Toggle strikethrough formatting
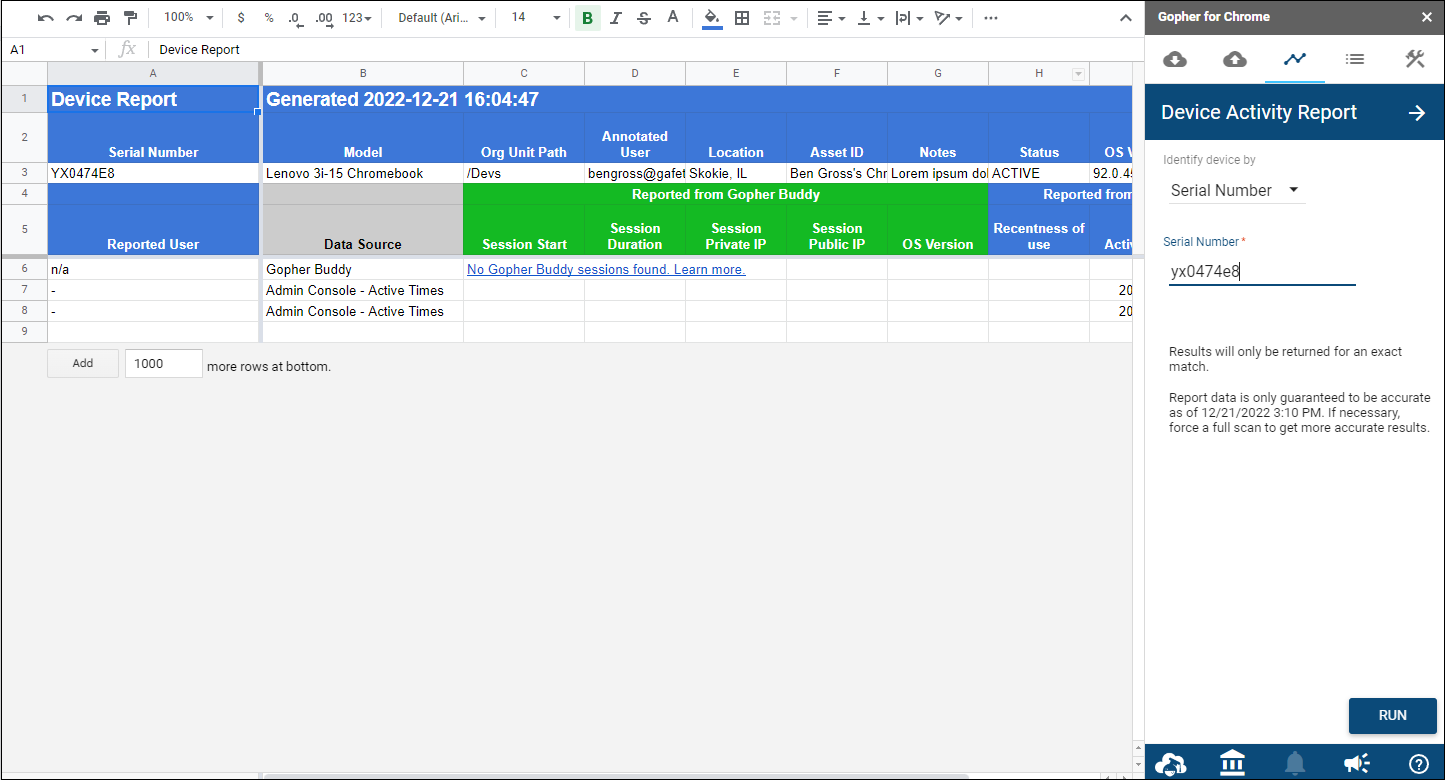This screenshot has width=1445, height=780. pyautogui.click(x=643, y=18)
